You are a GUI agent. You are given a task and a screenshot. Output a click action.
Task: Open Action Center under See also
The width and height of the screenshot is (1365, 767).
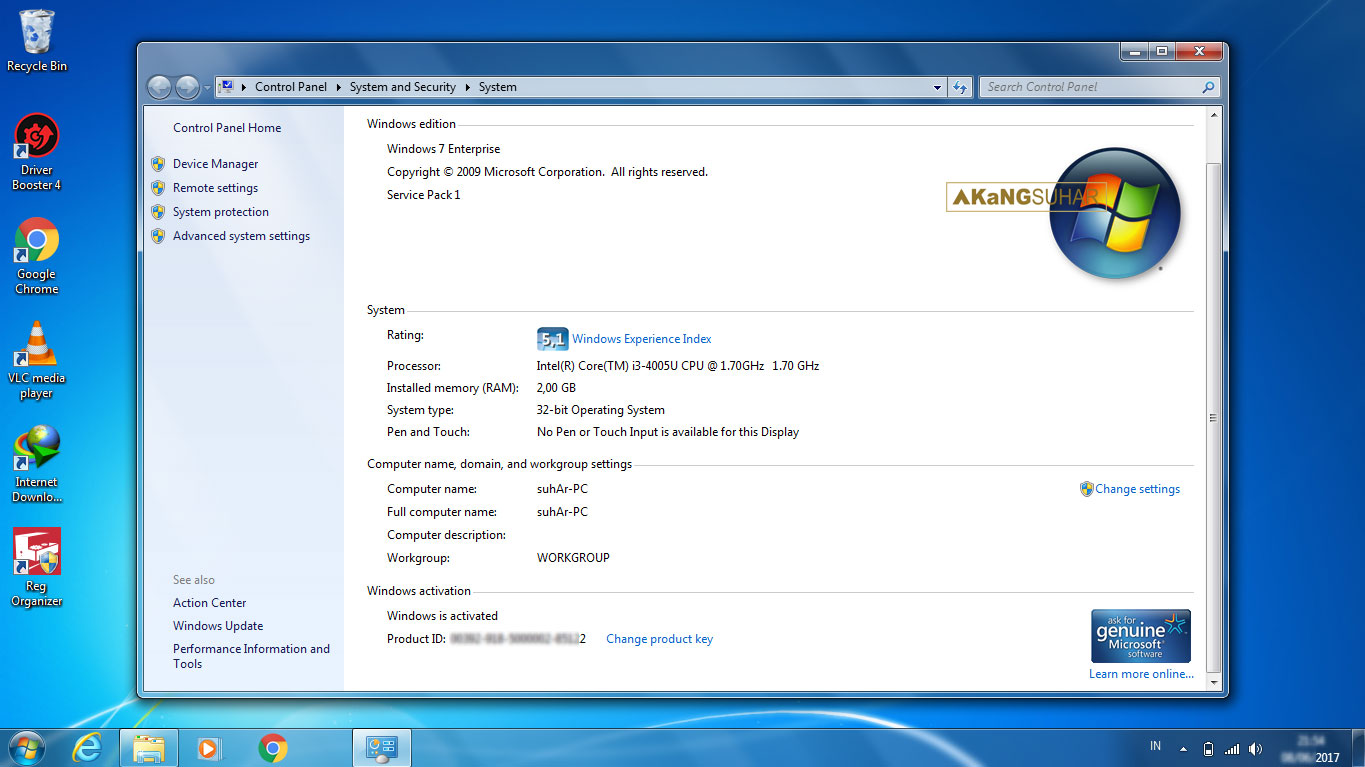point(209,603)
